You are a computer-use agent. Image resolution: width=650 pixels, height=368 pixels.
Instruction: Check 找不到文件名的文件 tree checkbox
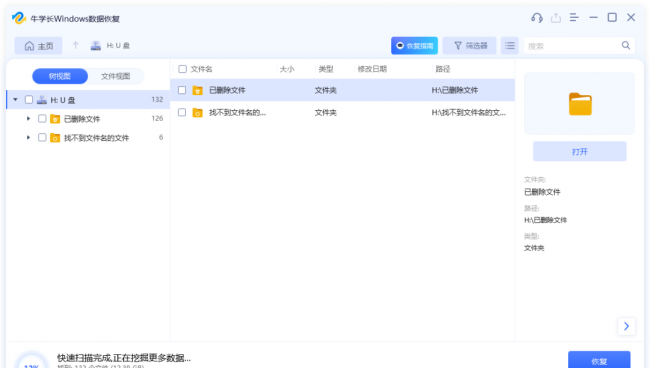pos(42,137)
